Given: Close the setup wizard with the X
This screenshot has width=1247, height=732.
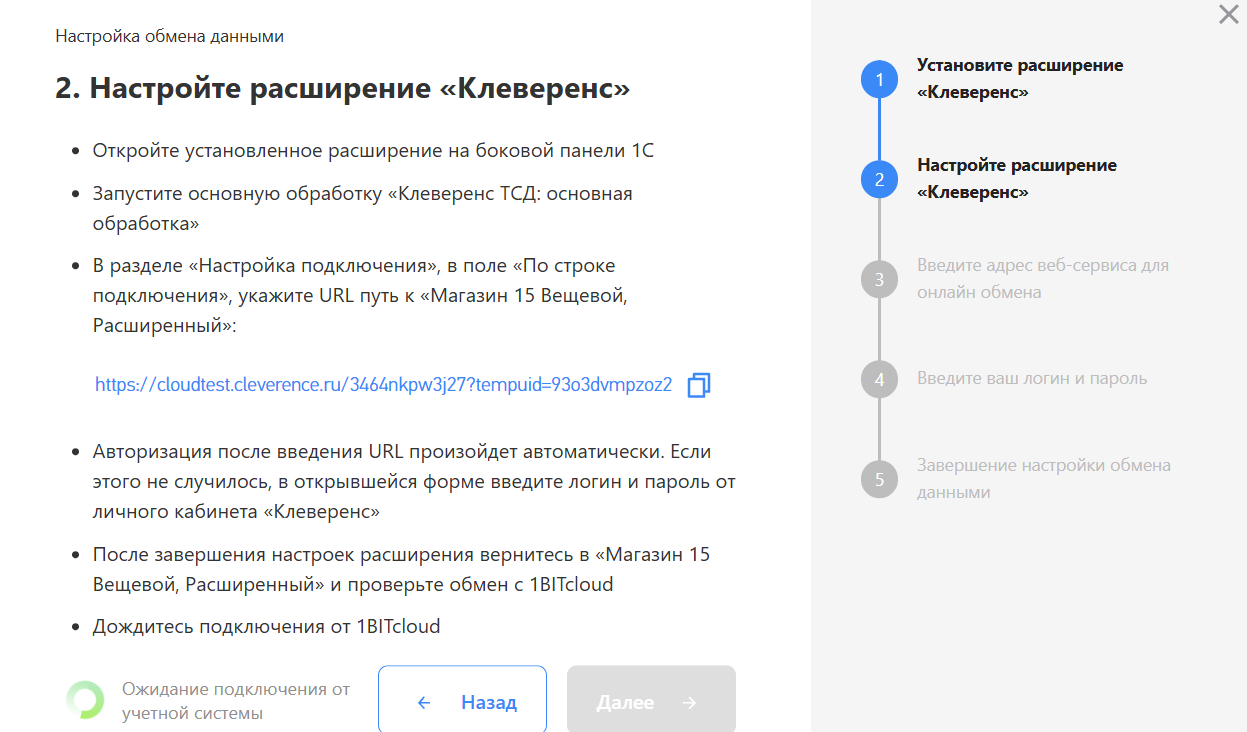Looking at the screenshot, I should pyautogui.click(x=1228, y=15).
